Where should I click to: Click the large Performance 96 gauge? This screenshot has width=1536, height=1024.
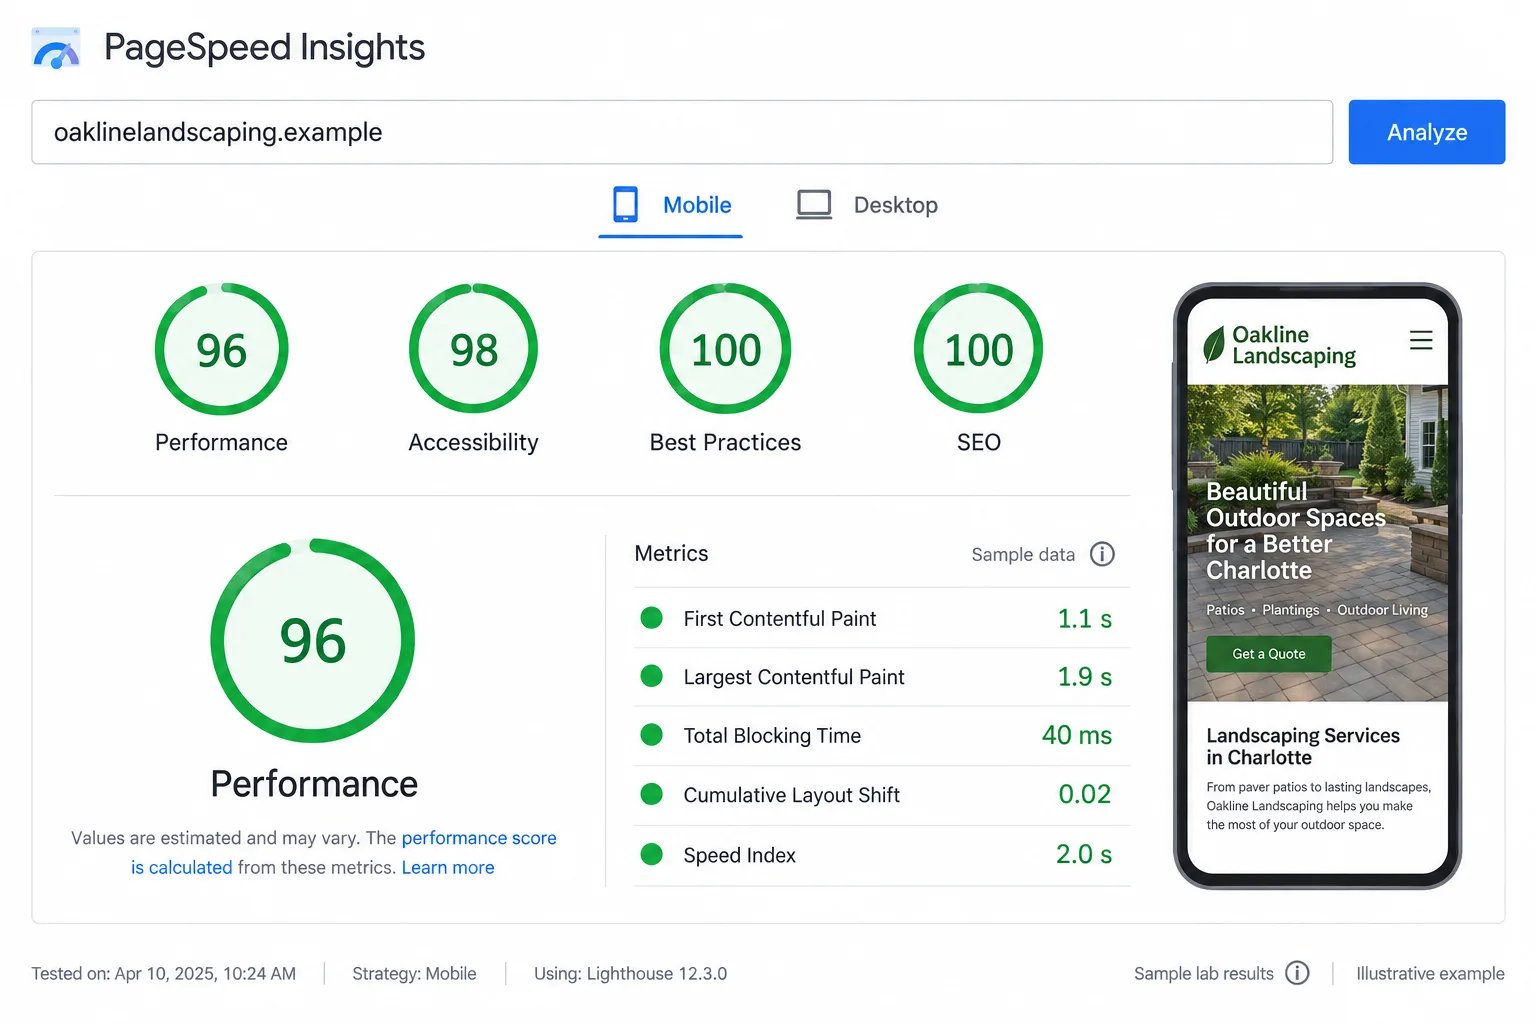(x=313, y=641)
